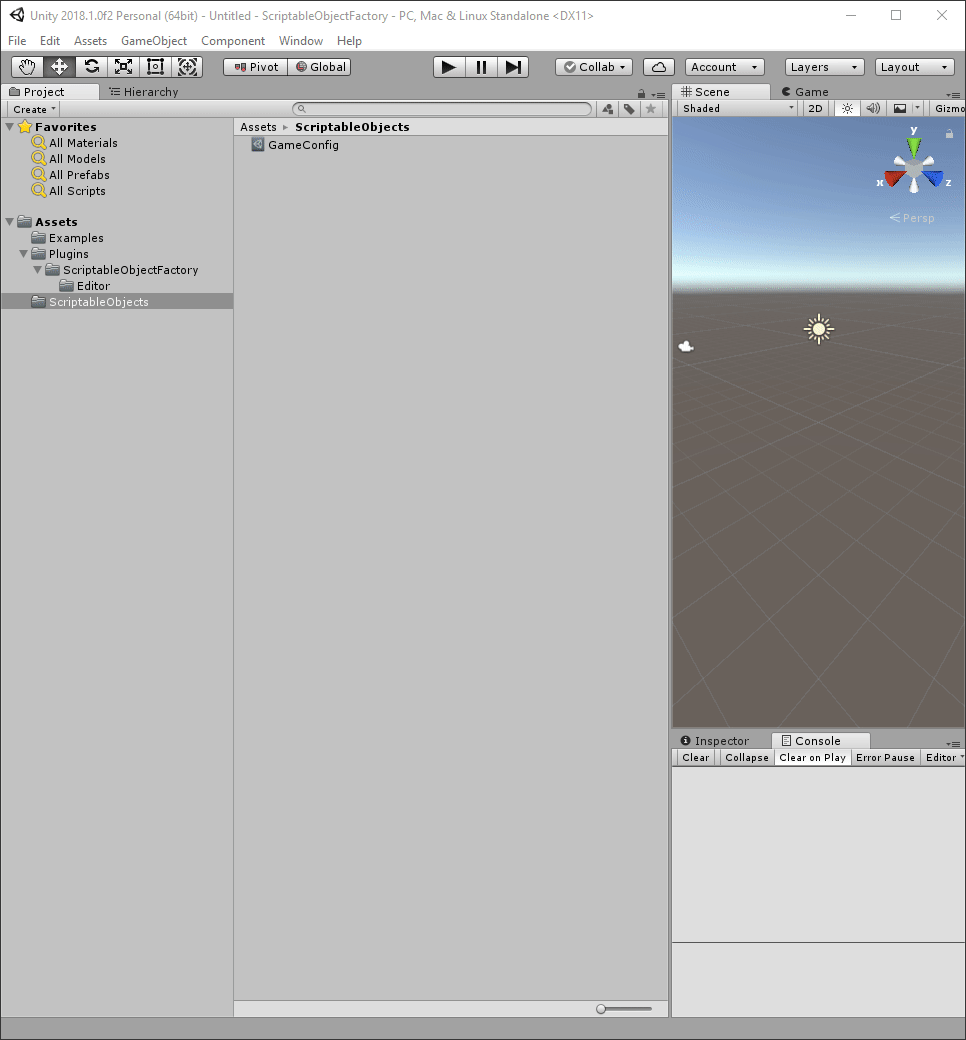Image resolution: width=966 pixels, height=1040 pixels.
Task: Select the Move tool
Action: 59,67
